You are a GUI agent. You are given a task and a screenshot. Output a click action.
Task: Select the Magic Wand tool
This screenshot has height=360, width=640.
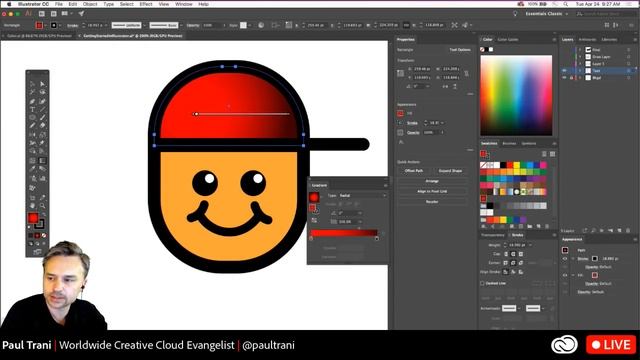[33, 92]
